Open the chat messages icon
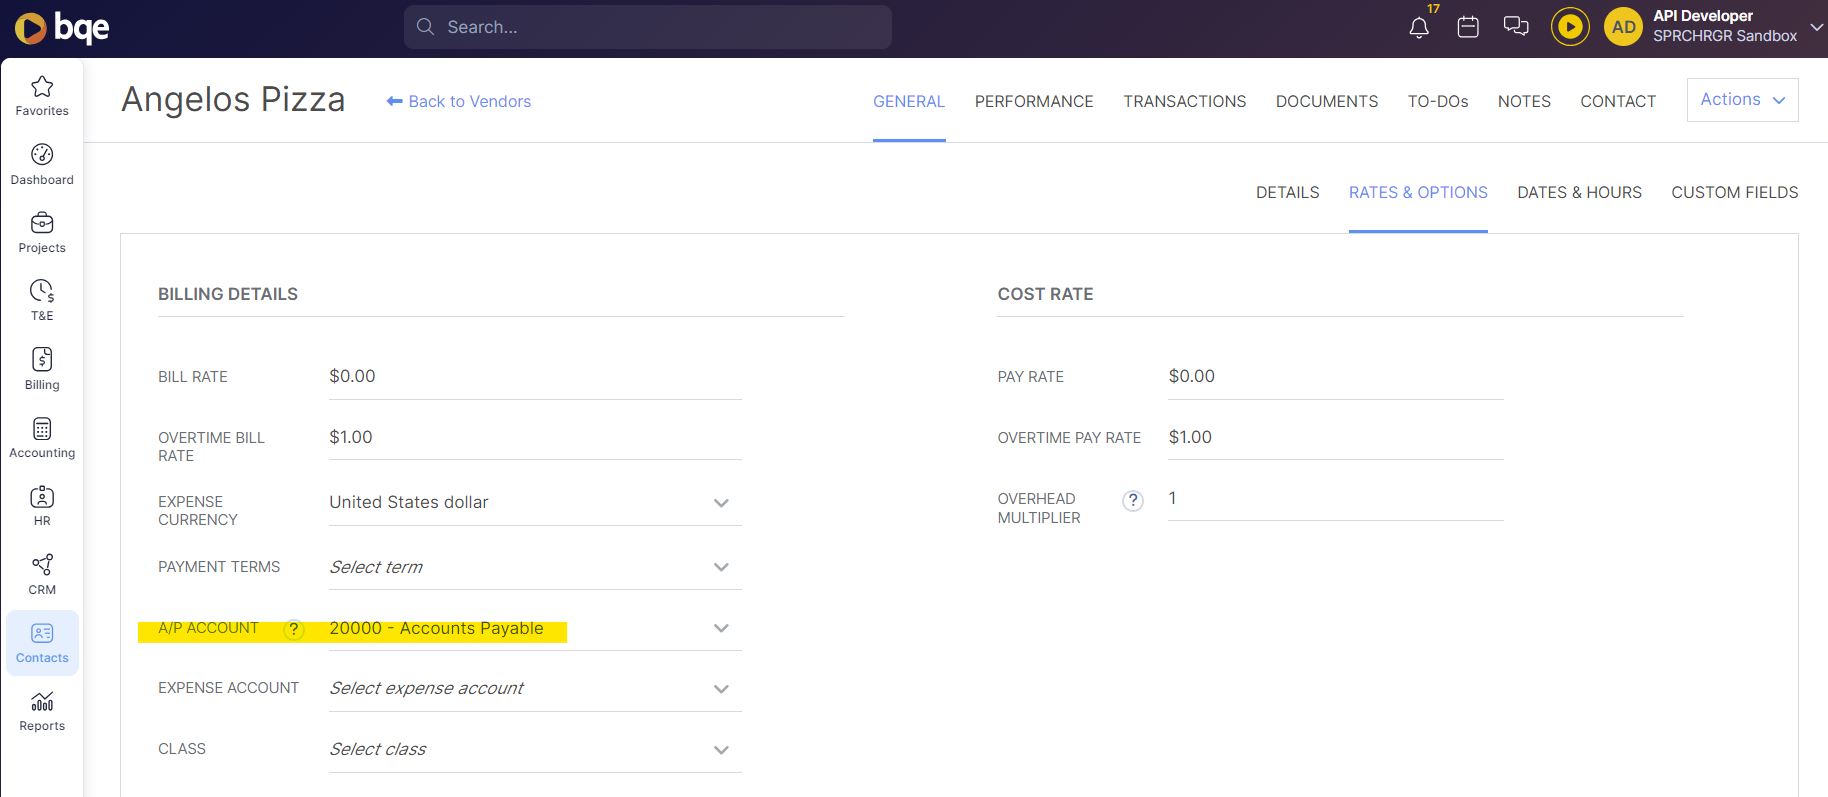This screenshot has height=797, width=1828. tap(1516, 27)
